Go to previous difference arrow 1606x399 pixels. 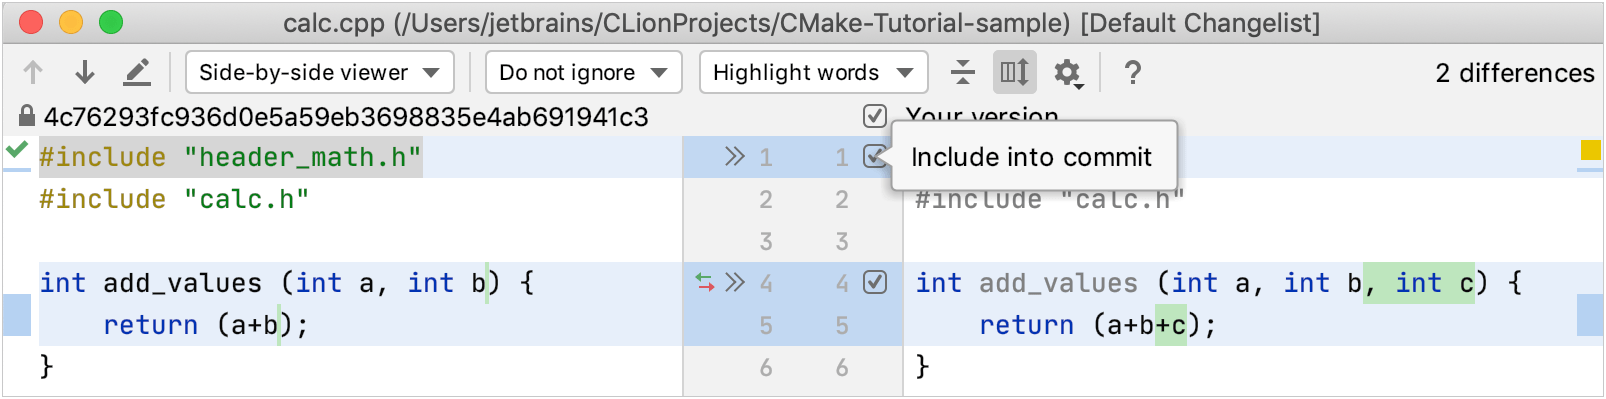point(33,72)
